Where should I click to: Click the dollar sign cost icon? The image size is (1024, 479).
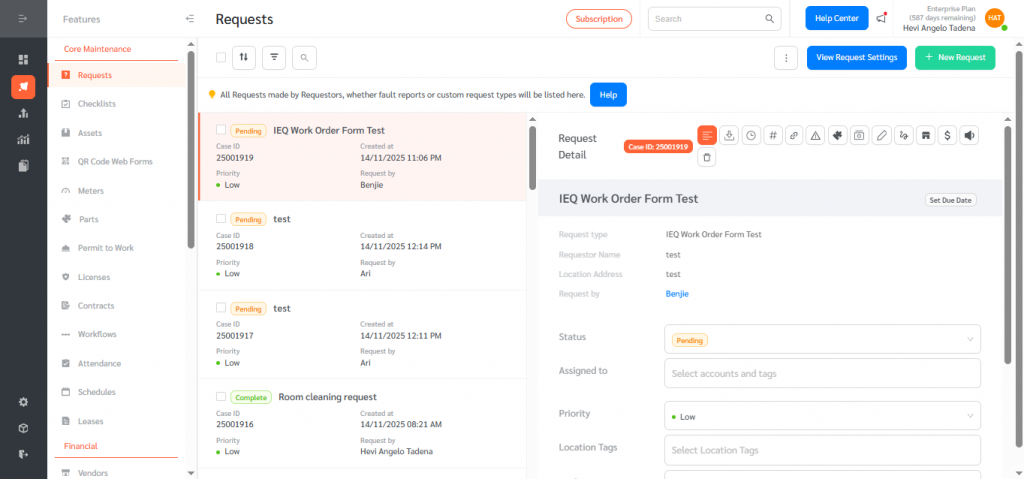pos(945,135)
